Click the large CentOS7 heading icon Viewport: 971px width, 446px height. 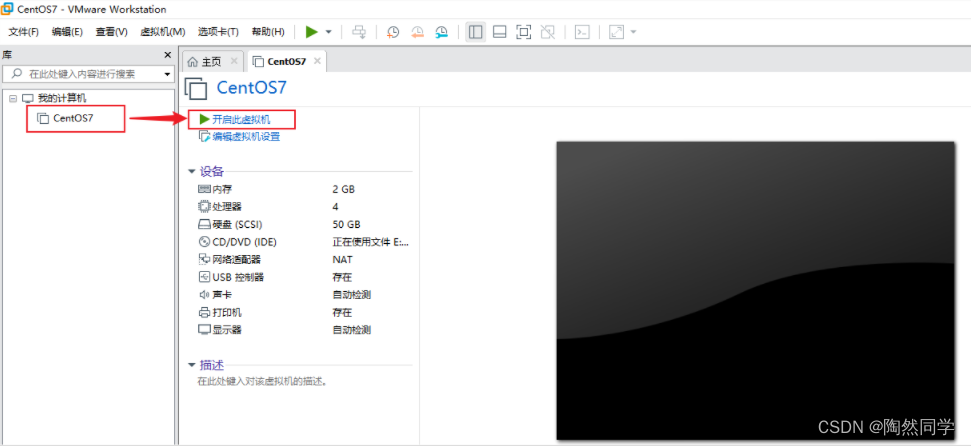click(197, 87)
